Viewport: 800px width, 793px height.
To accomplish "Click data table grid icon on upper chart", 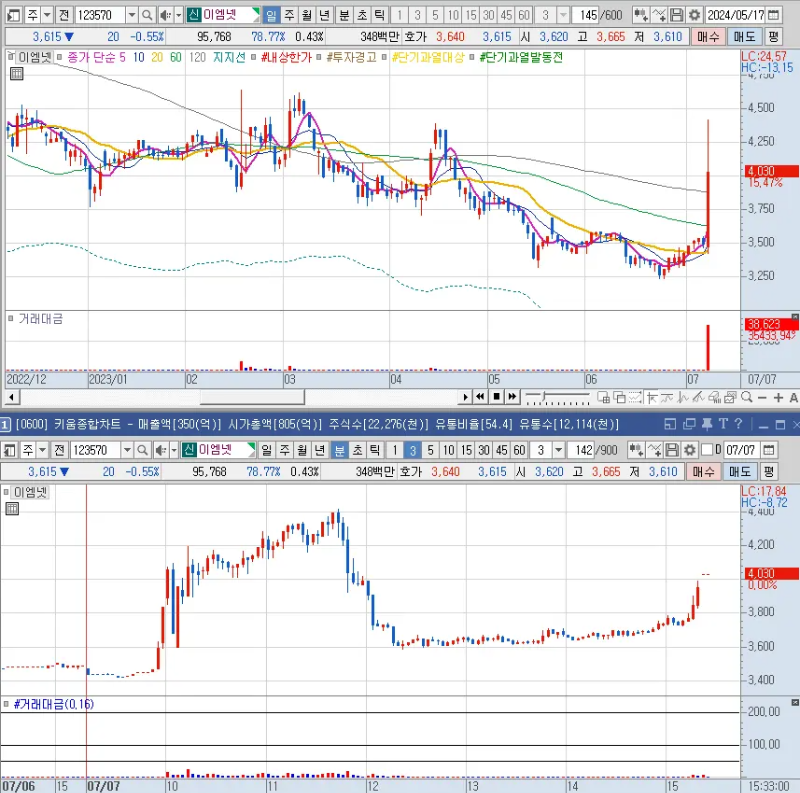I will coord(16,74).
